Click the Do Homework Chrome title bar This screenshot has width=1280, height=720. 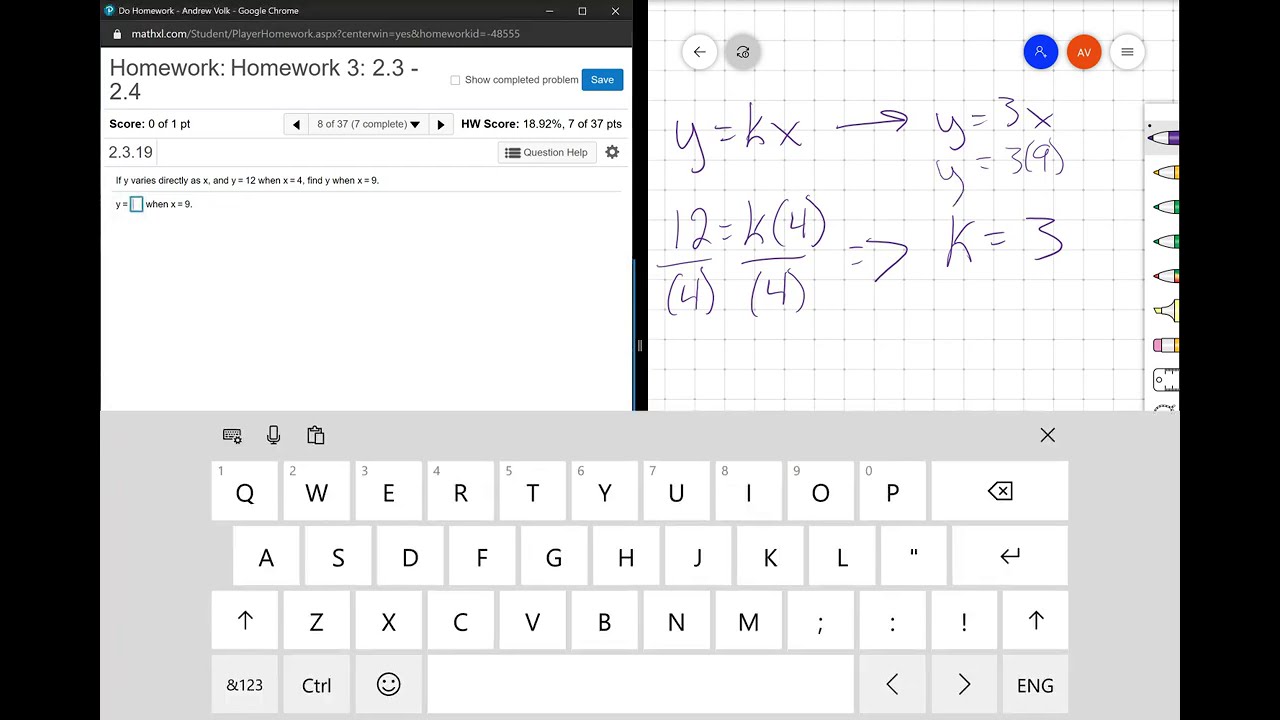point(208,11)
